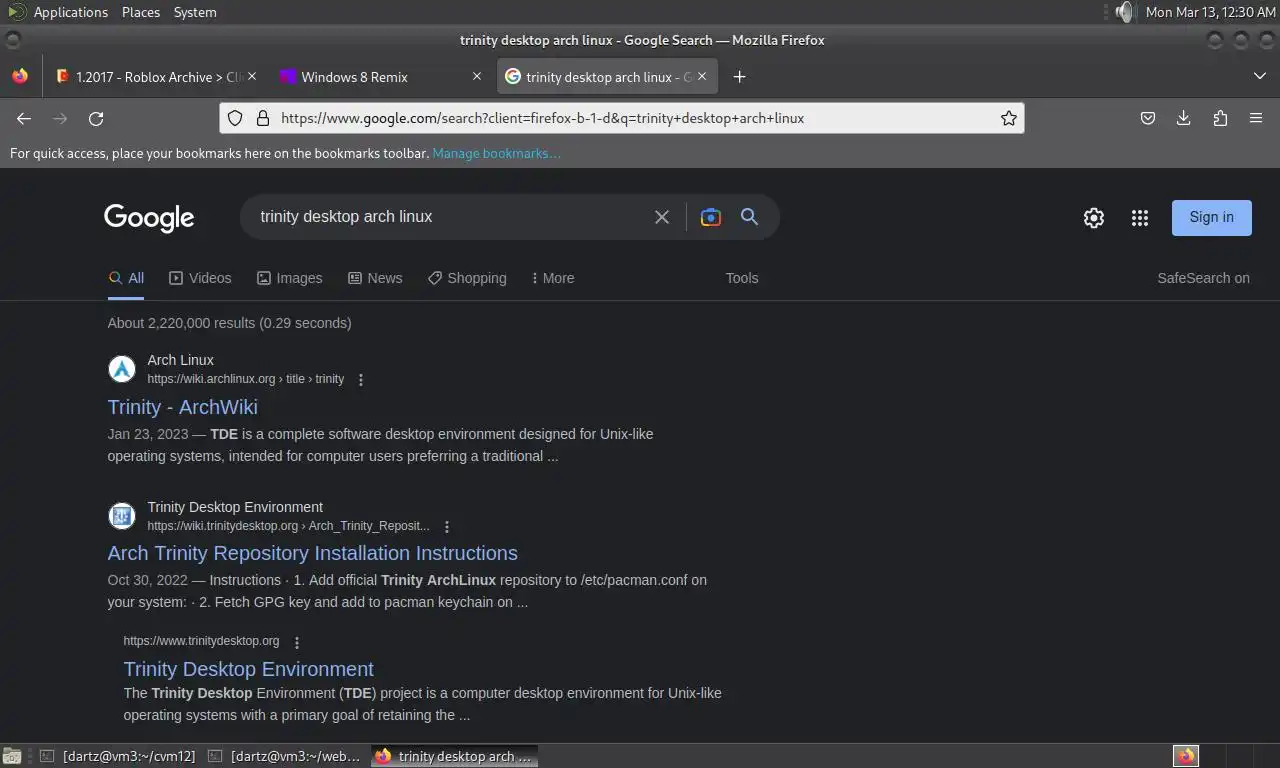Click the Arch Linux site favicon
This screenshot has height=768, width=1280.
pyautogui.click(x=122, y=370)
